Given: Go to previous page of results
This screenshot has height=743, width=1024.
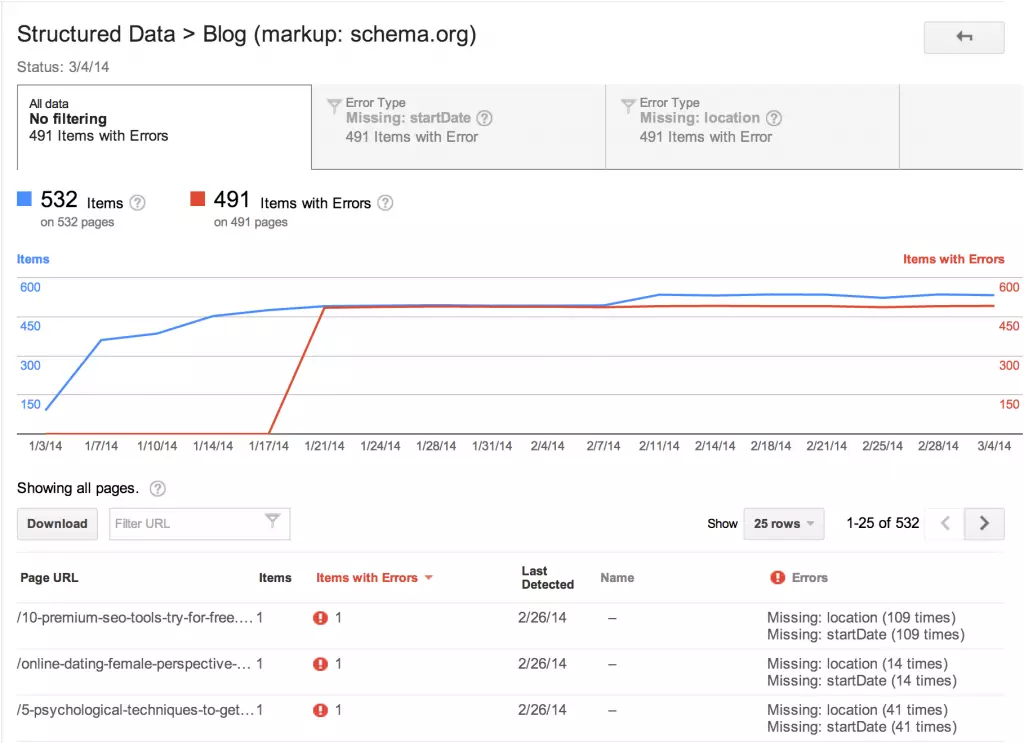Looking at the screenshot, I should point(945,524).
